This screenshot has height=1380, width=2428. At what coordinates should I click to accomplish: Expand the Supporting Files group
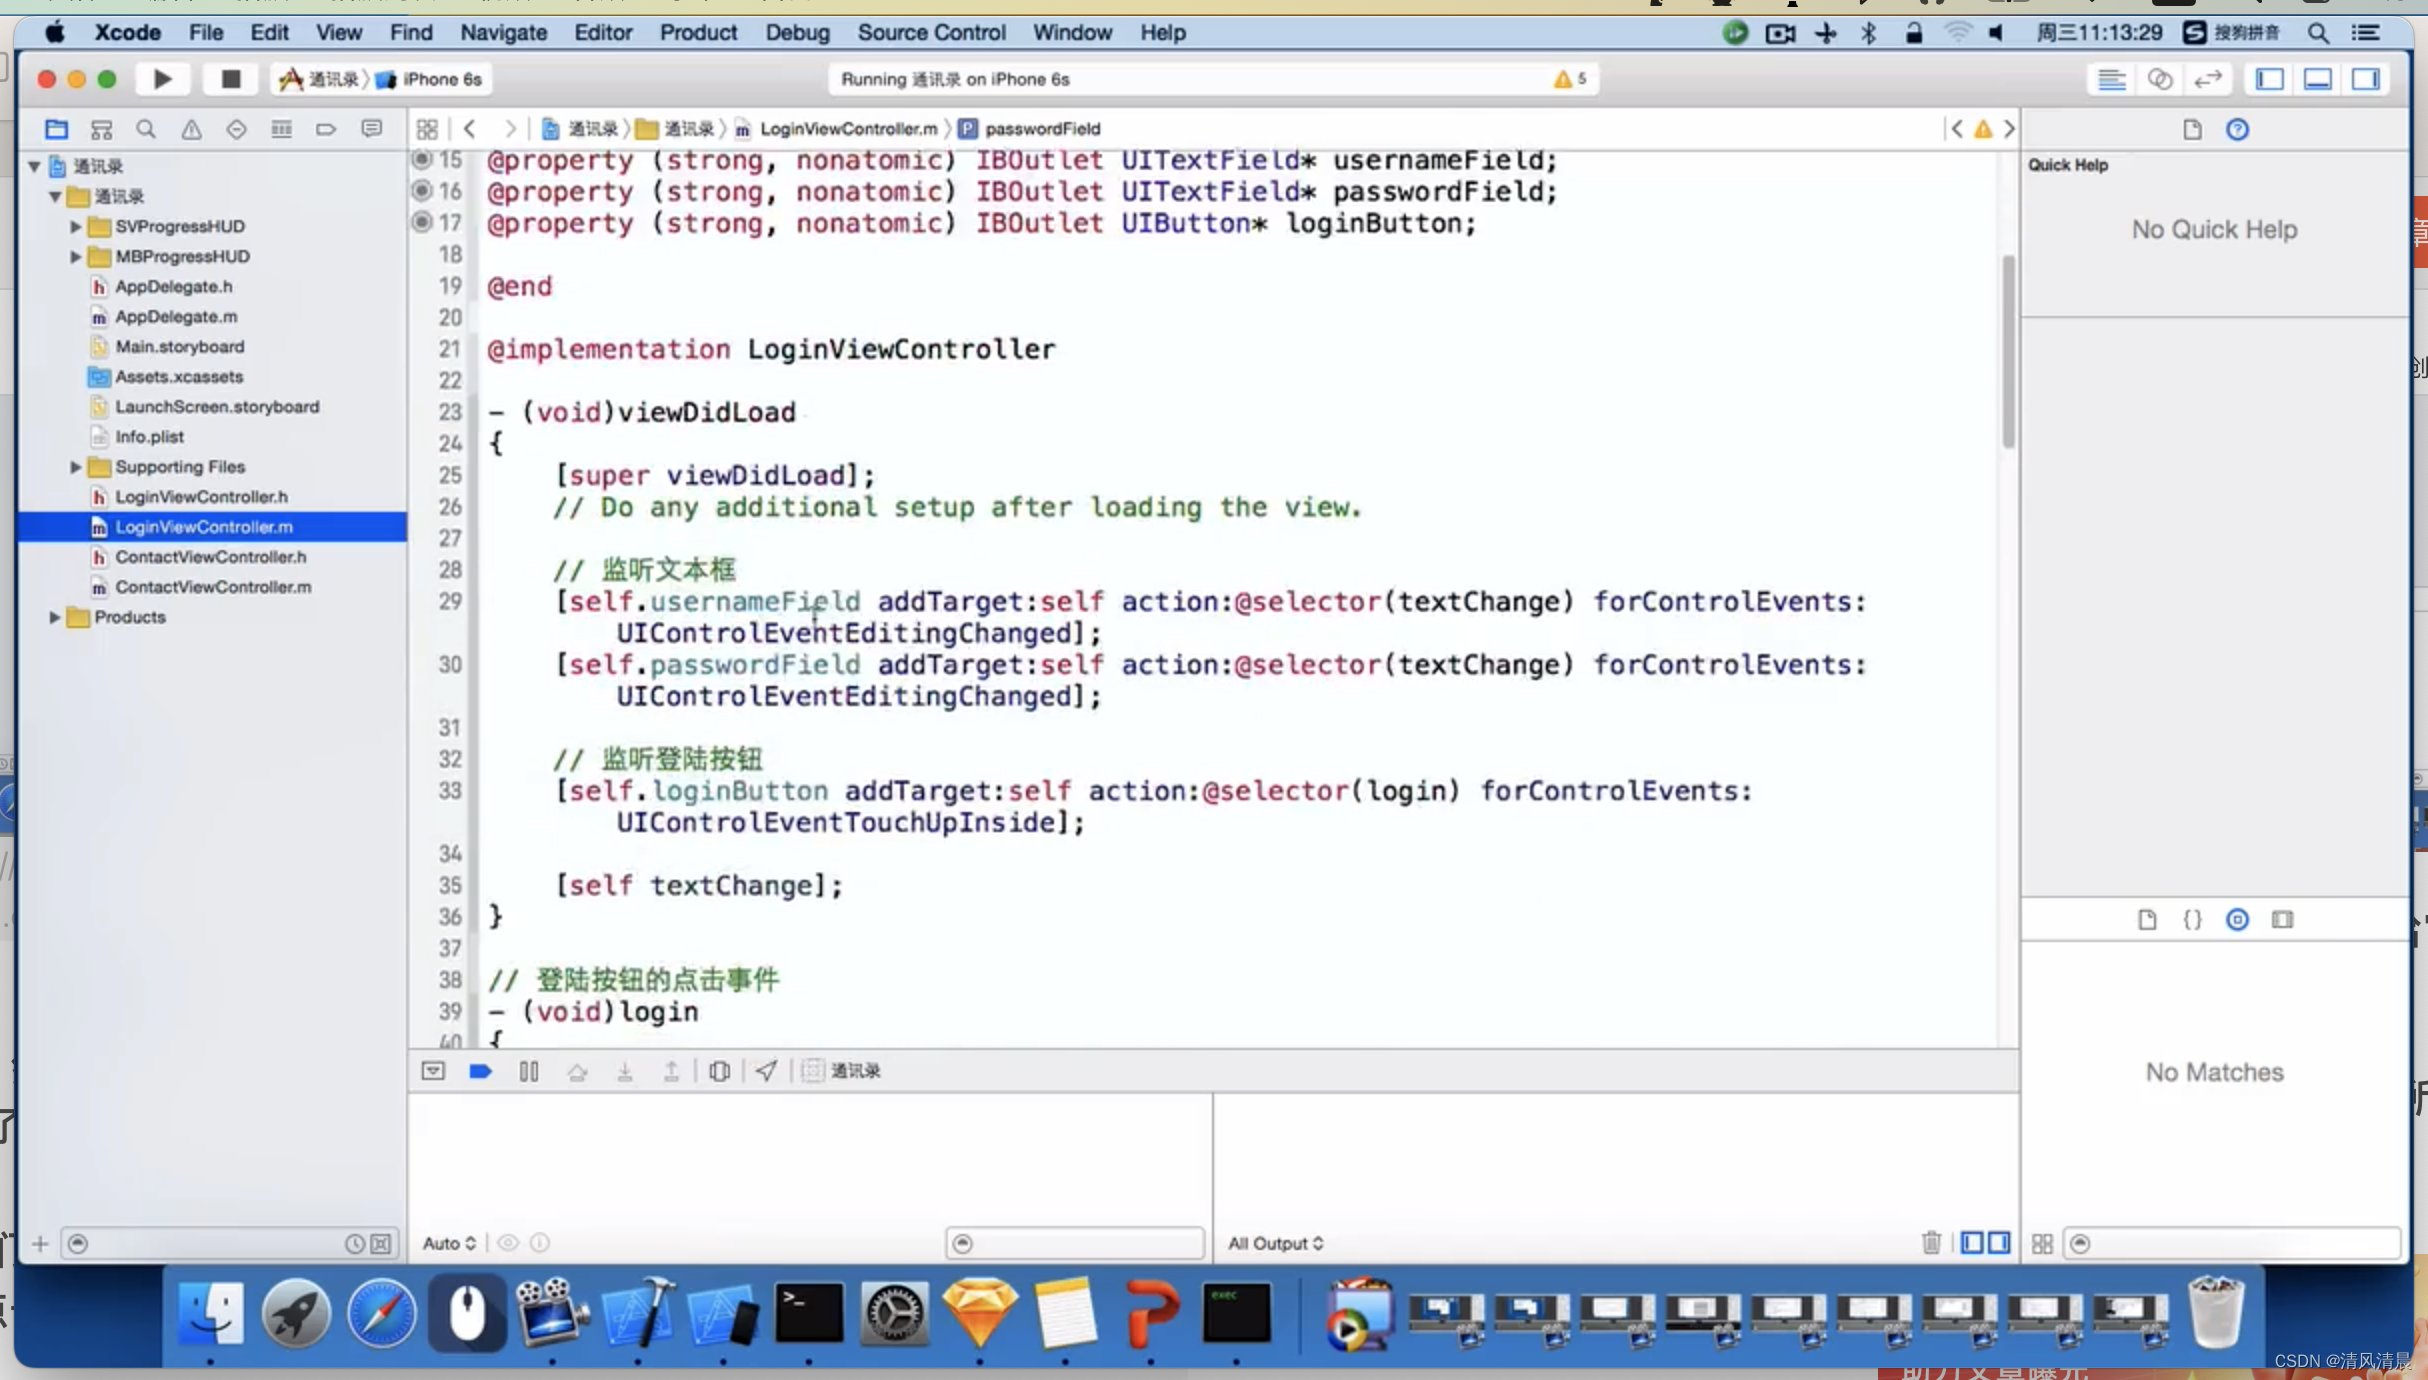(75, 466)
